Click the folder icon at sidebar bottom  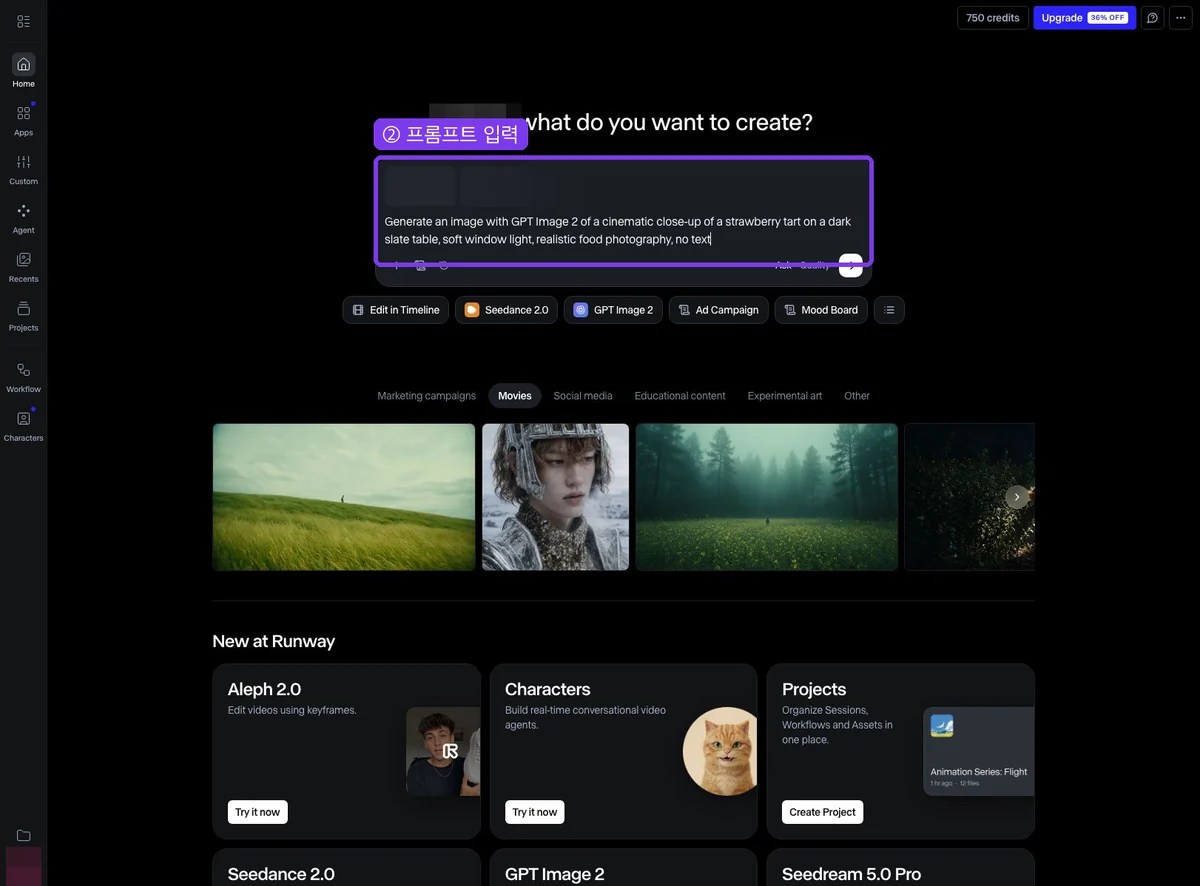point(23,835)
